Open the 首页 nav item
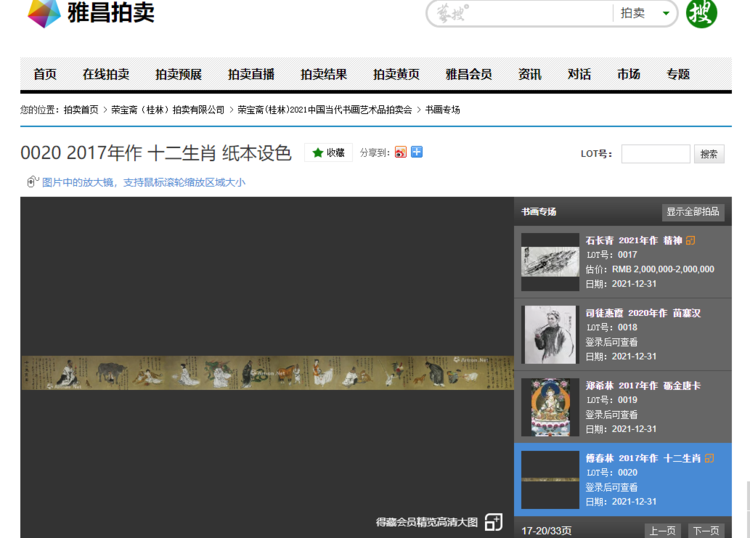750x538 pixels. (45, 74)
